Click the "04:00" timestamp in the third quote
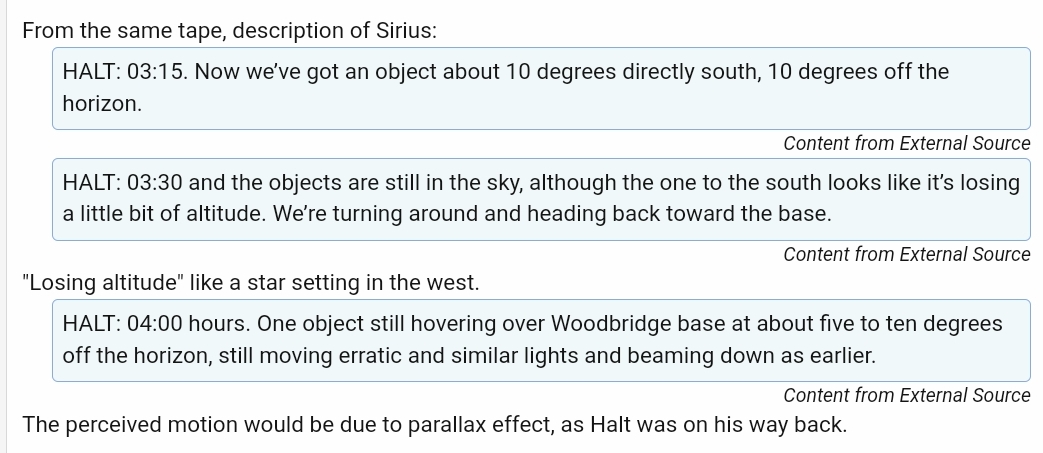 [x=154, y=324]
